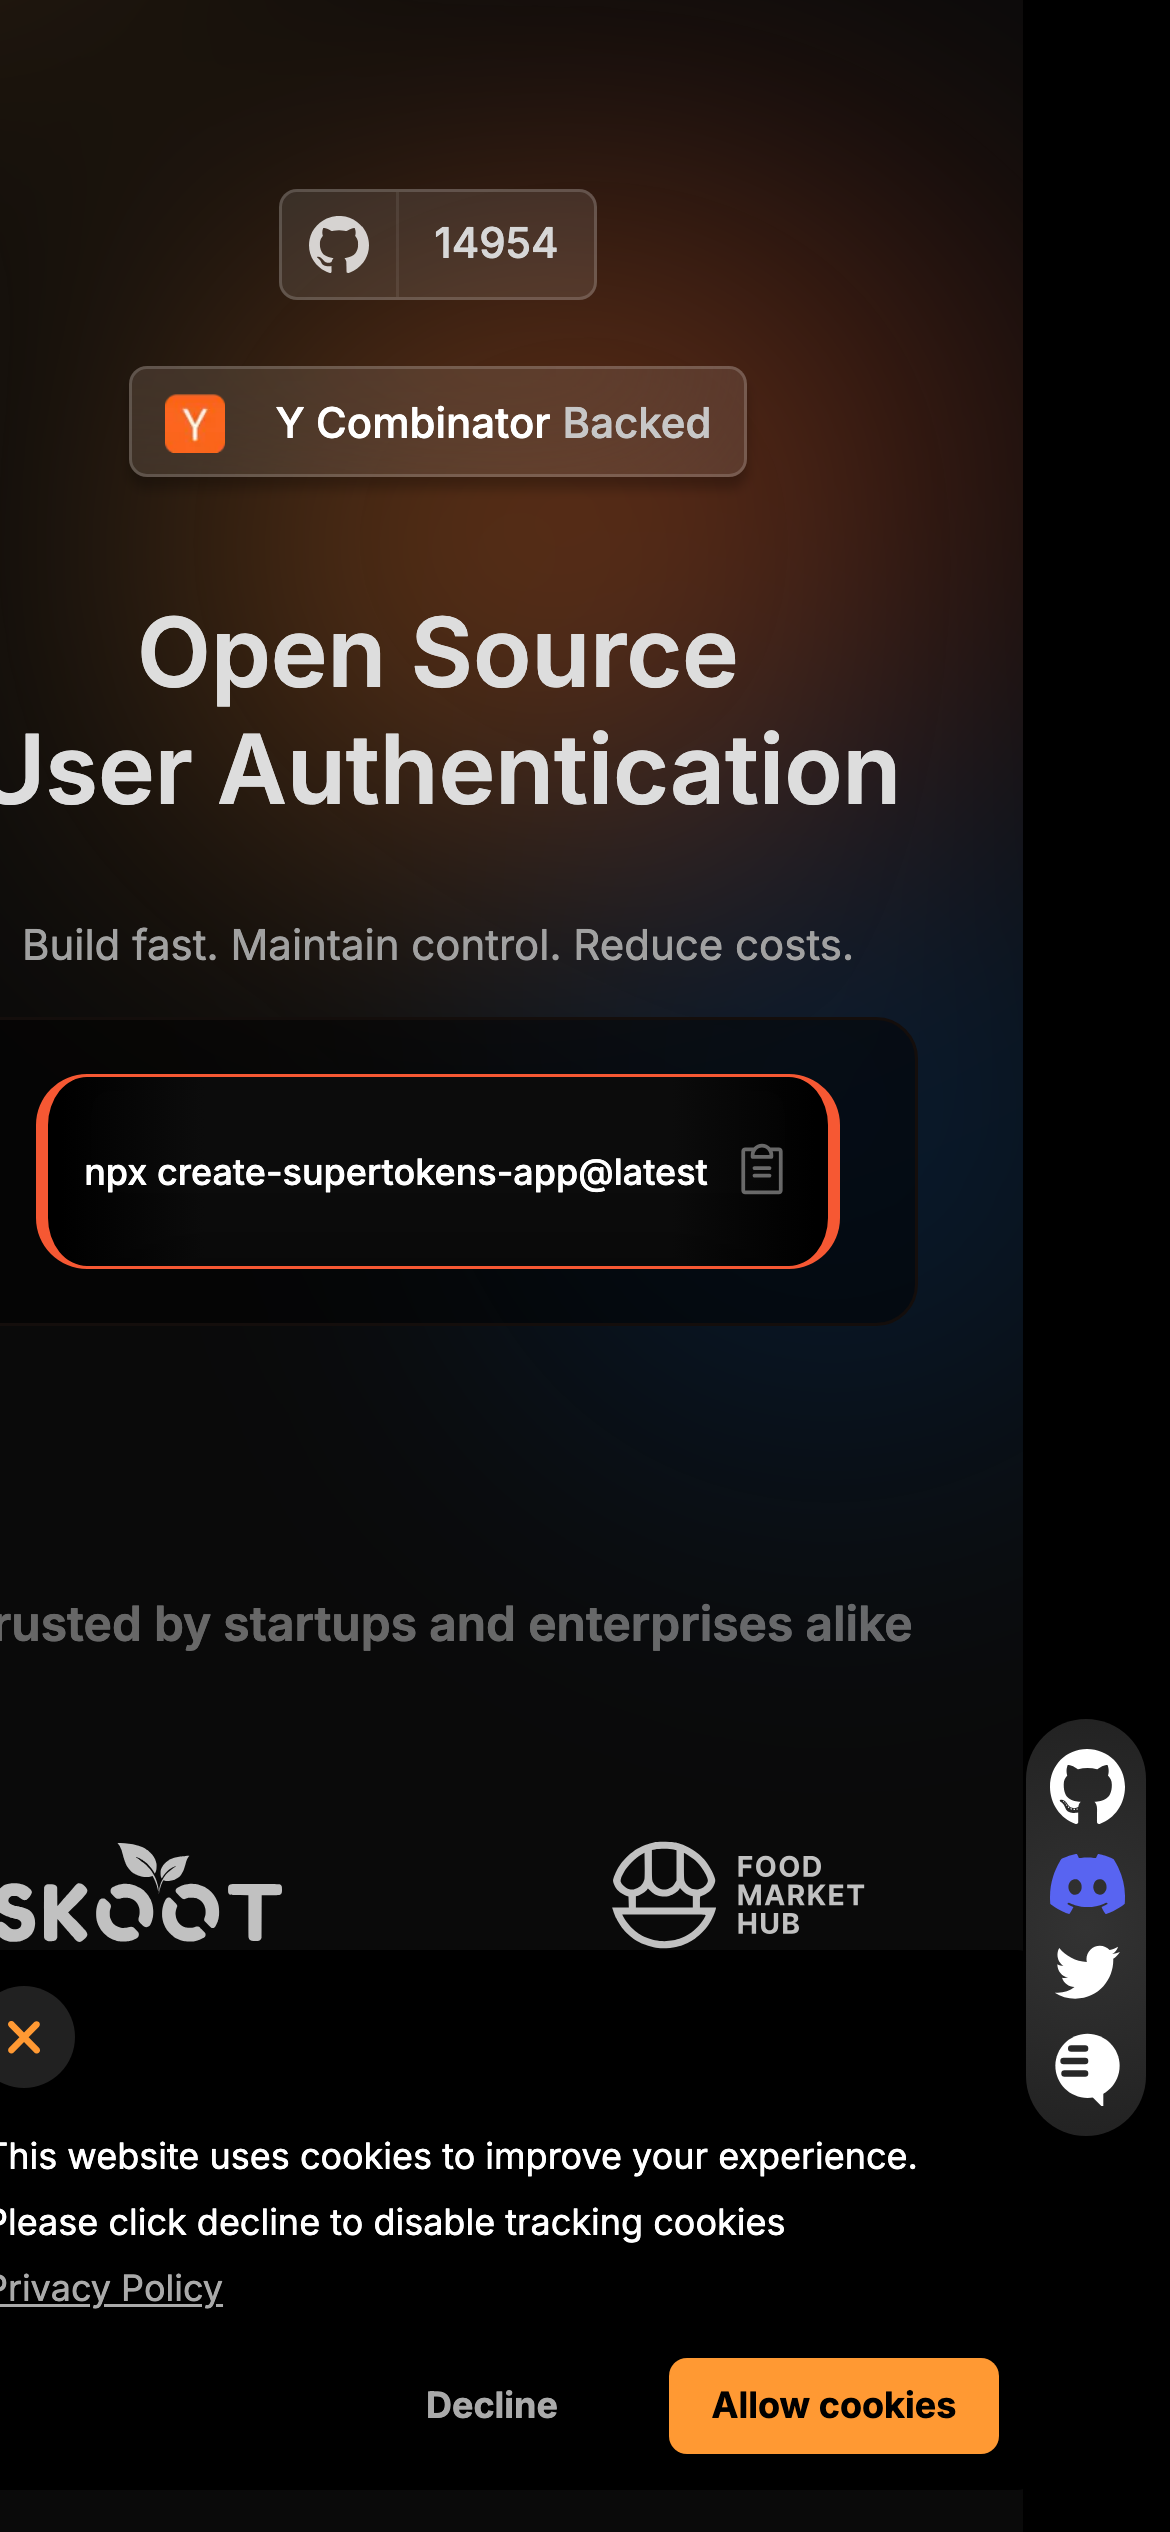Open the Privacy Policy link
The height and width of the screenshot is (2532, 1170).
click(x=111, y=2288)
